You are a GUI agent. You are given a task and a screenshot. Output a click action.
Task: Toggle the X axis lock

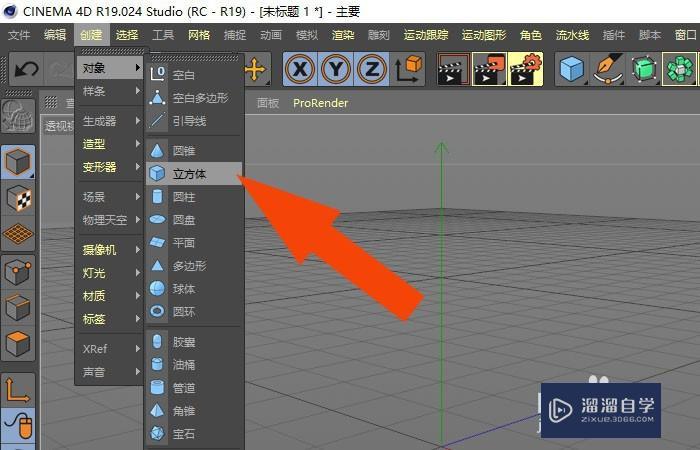click(300, 69)
